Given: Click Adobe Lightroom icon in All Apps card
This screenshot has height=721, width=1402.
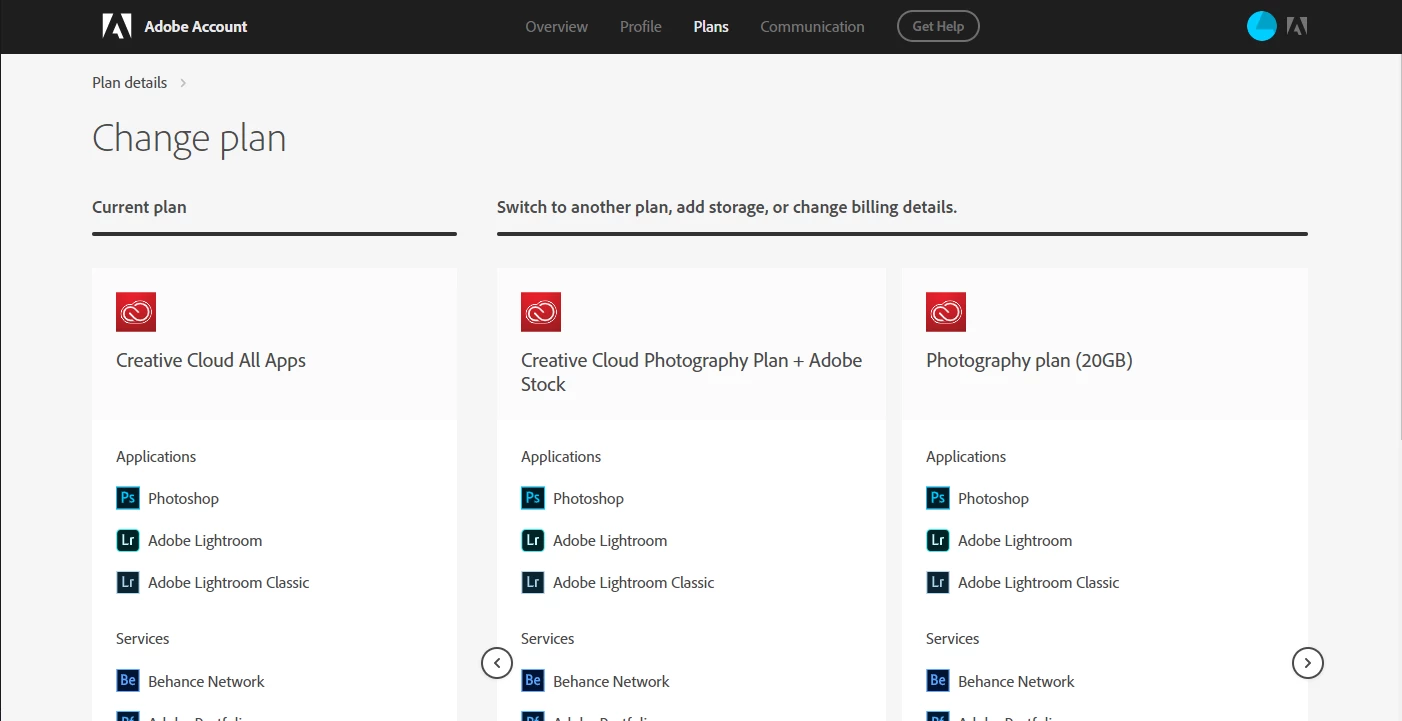Looking at the screenshot, I should pyautogui.click(x=128, y=540).
